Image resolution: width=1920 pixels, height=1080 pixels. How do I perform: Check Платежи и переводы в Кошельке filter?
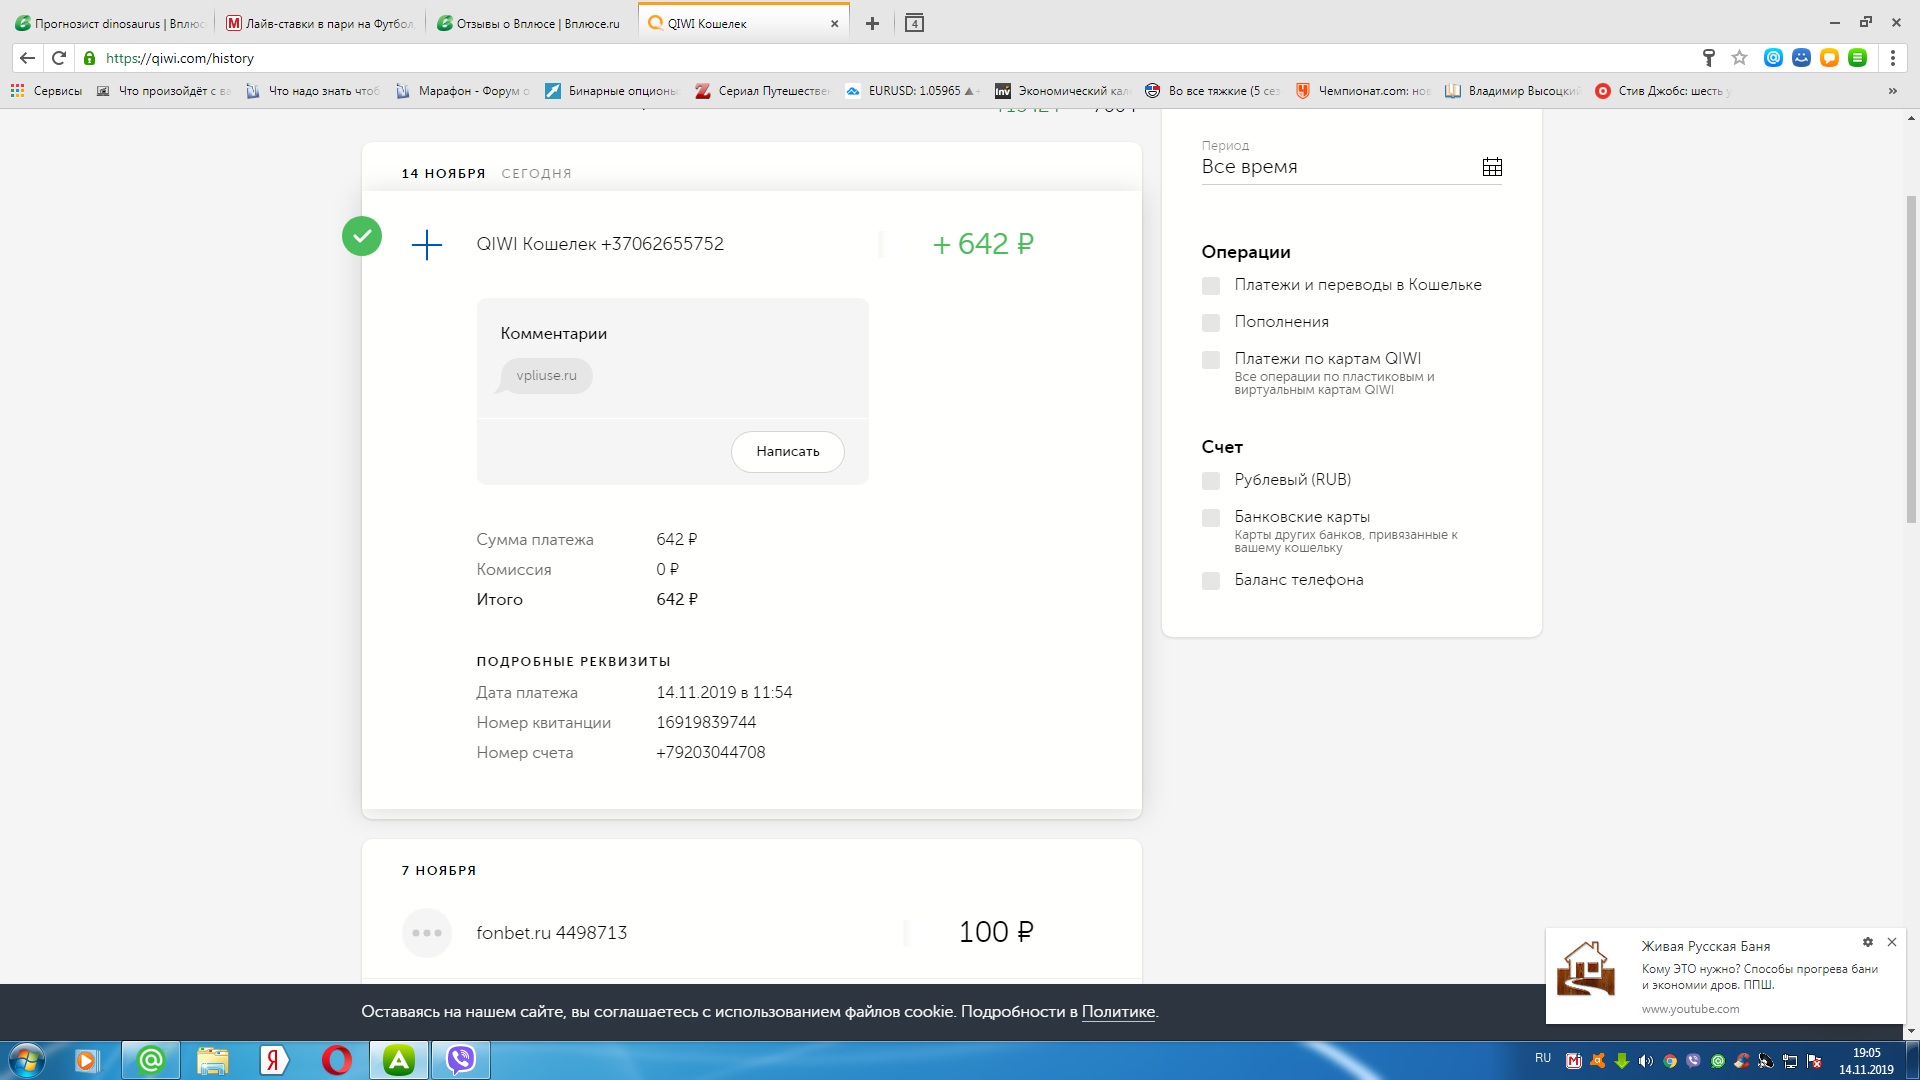pos(1211,286)
